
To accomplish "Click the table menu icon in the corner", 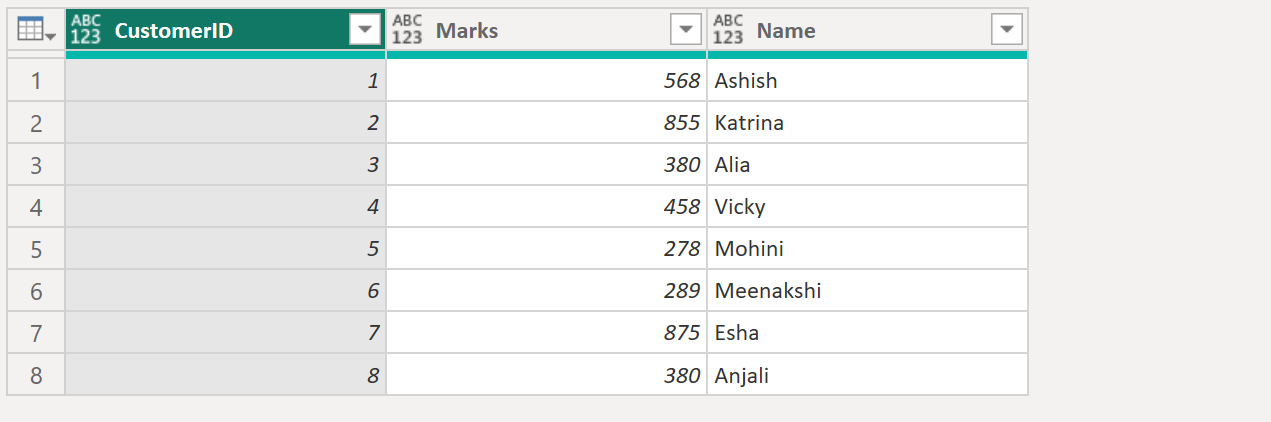I will tap(36, 31).
